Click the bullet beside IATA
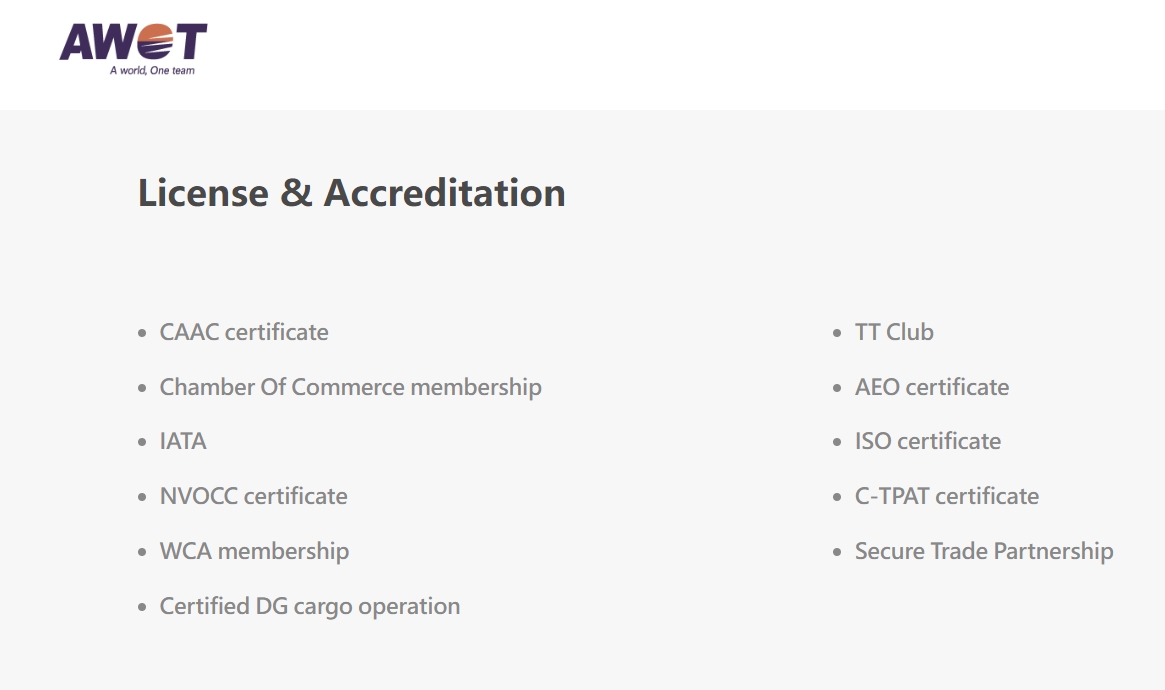Viewport: 1165px width, 690px height. (x=142, y=442)
